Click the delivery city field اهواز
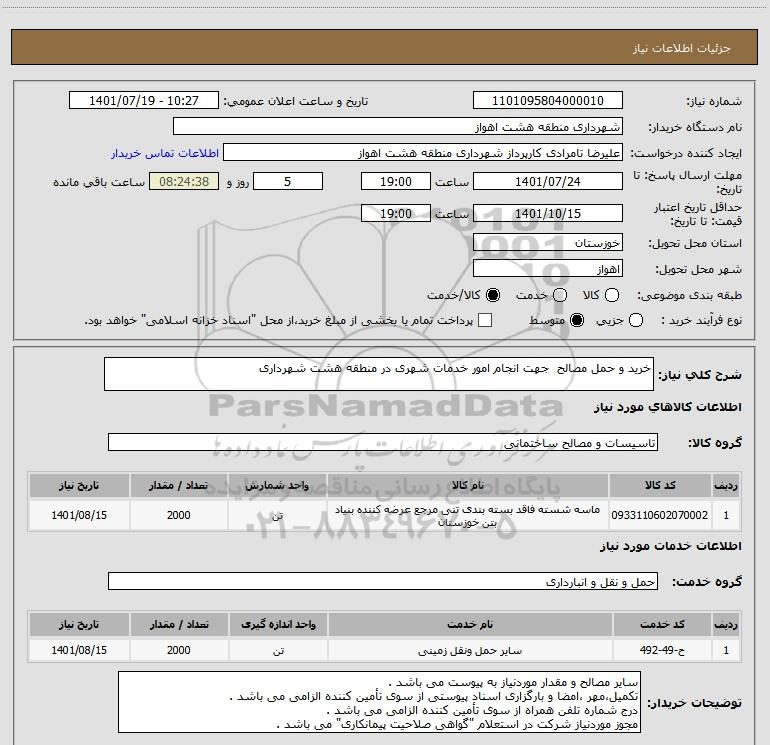This screenshot has height=745, width=770. (548, 268)
